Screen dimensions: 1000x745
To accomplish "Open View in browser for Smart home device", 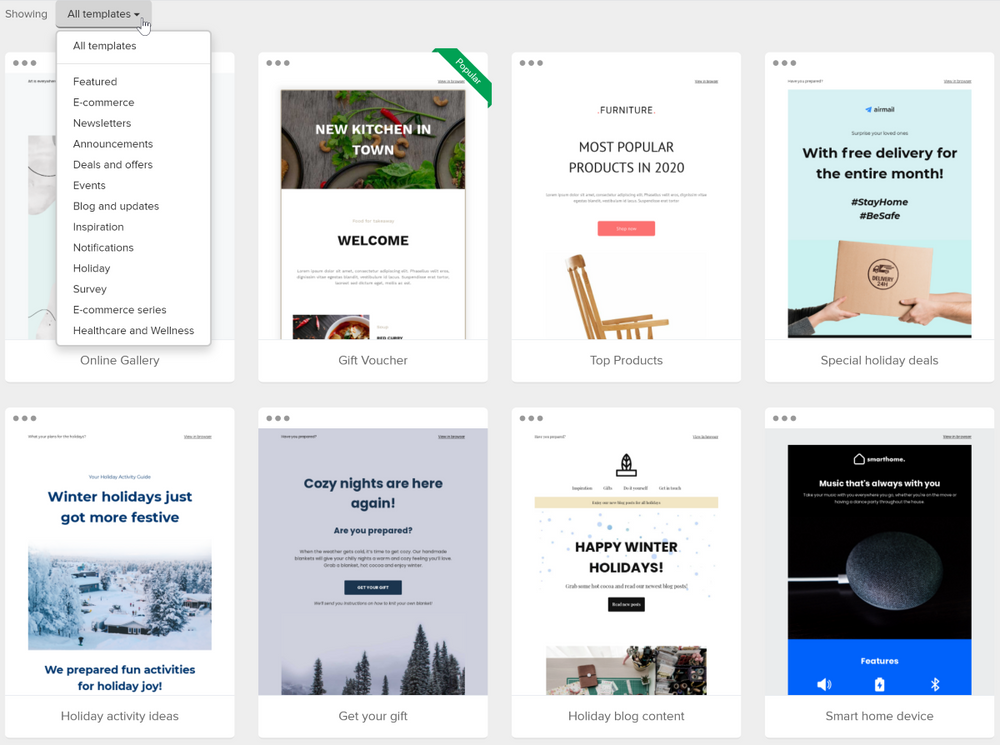I will (957, 437).
